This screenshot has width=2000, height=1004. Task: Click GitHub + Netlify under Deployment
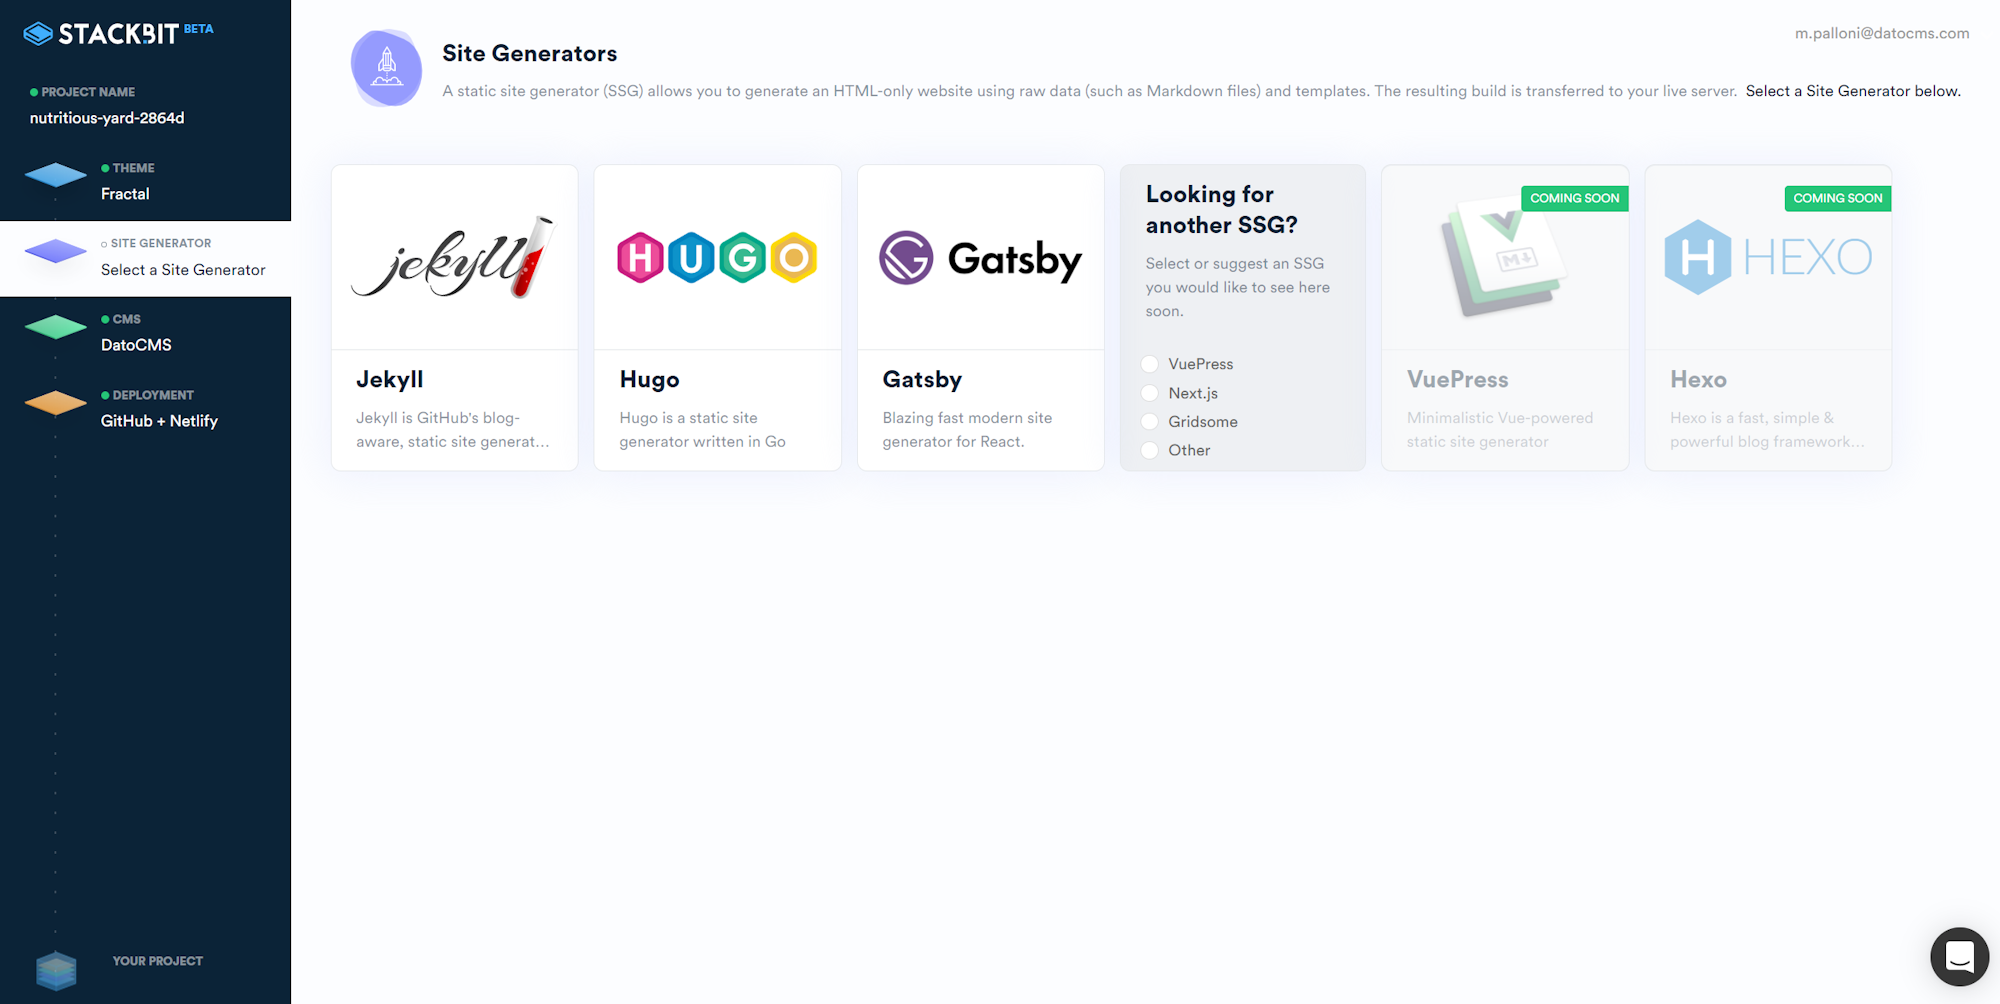[159, 420]
